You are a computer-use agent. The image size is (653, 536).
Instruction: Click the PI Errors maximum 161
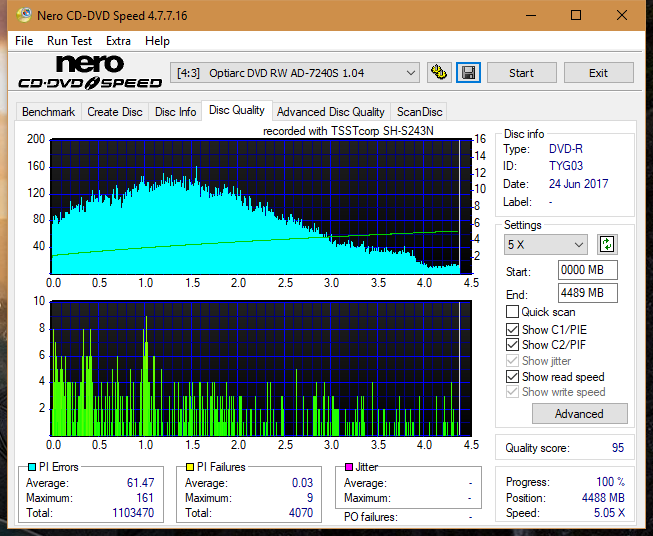tap(145, 498)
